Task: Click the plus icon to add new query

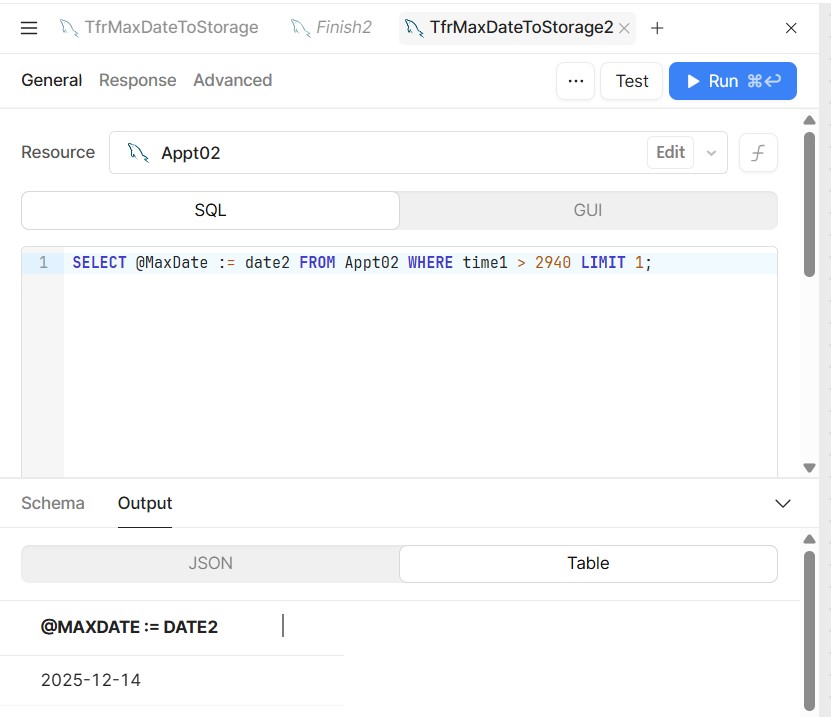Action: (x=657, y=28)
